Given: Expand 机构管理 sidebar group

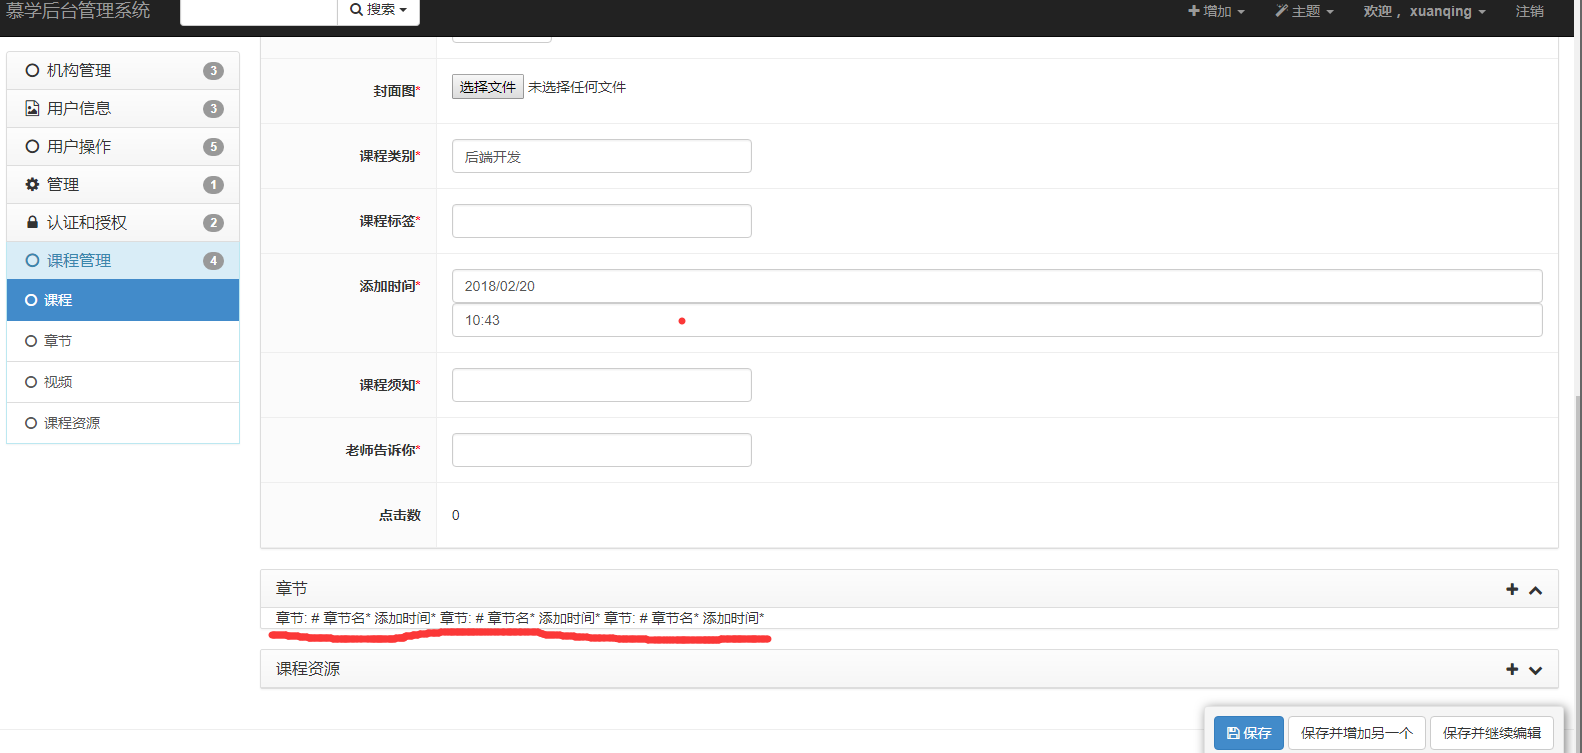Looking at the screenshot, I should [123, 70].
